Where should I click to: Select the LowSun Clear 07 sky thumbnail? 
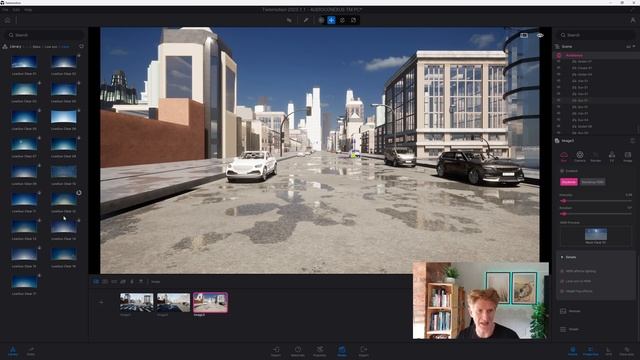pyautogui.click(x=24, y=144)
